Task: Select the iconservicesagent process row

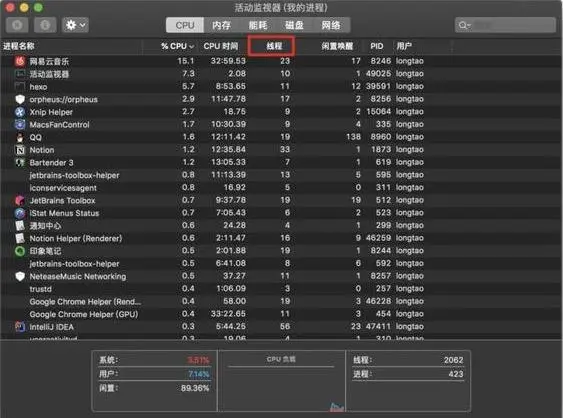Action: [282, 187]
